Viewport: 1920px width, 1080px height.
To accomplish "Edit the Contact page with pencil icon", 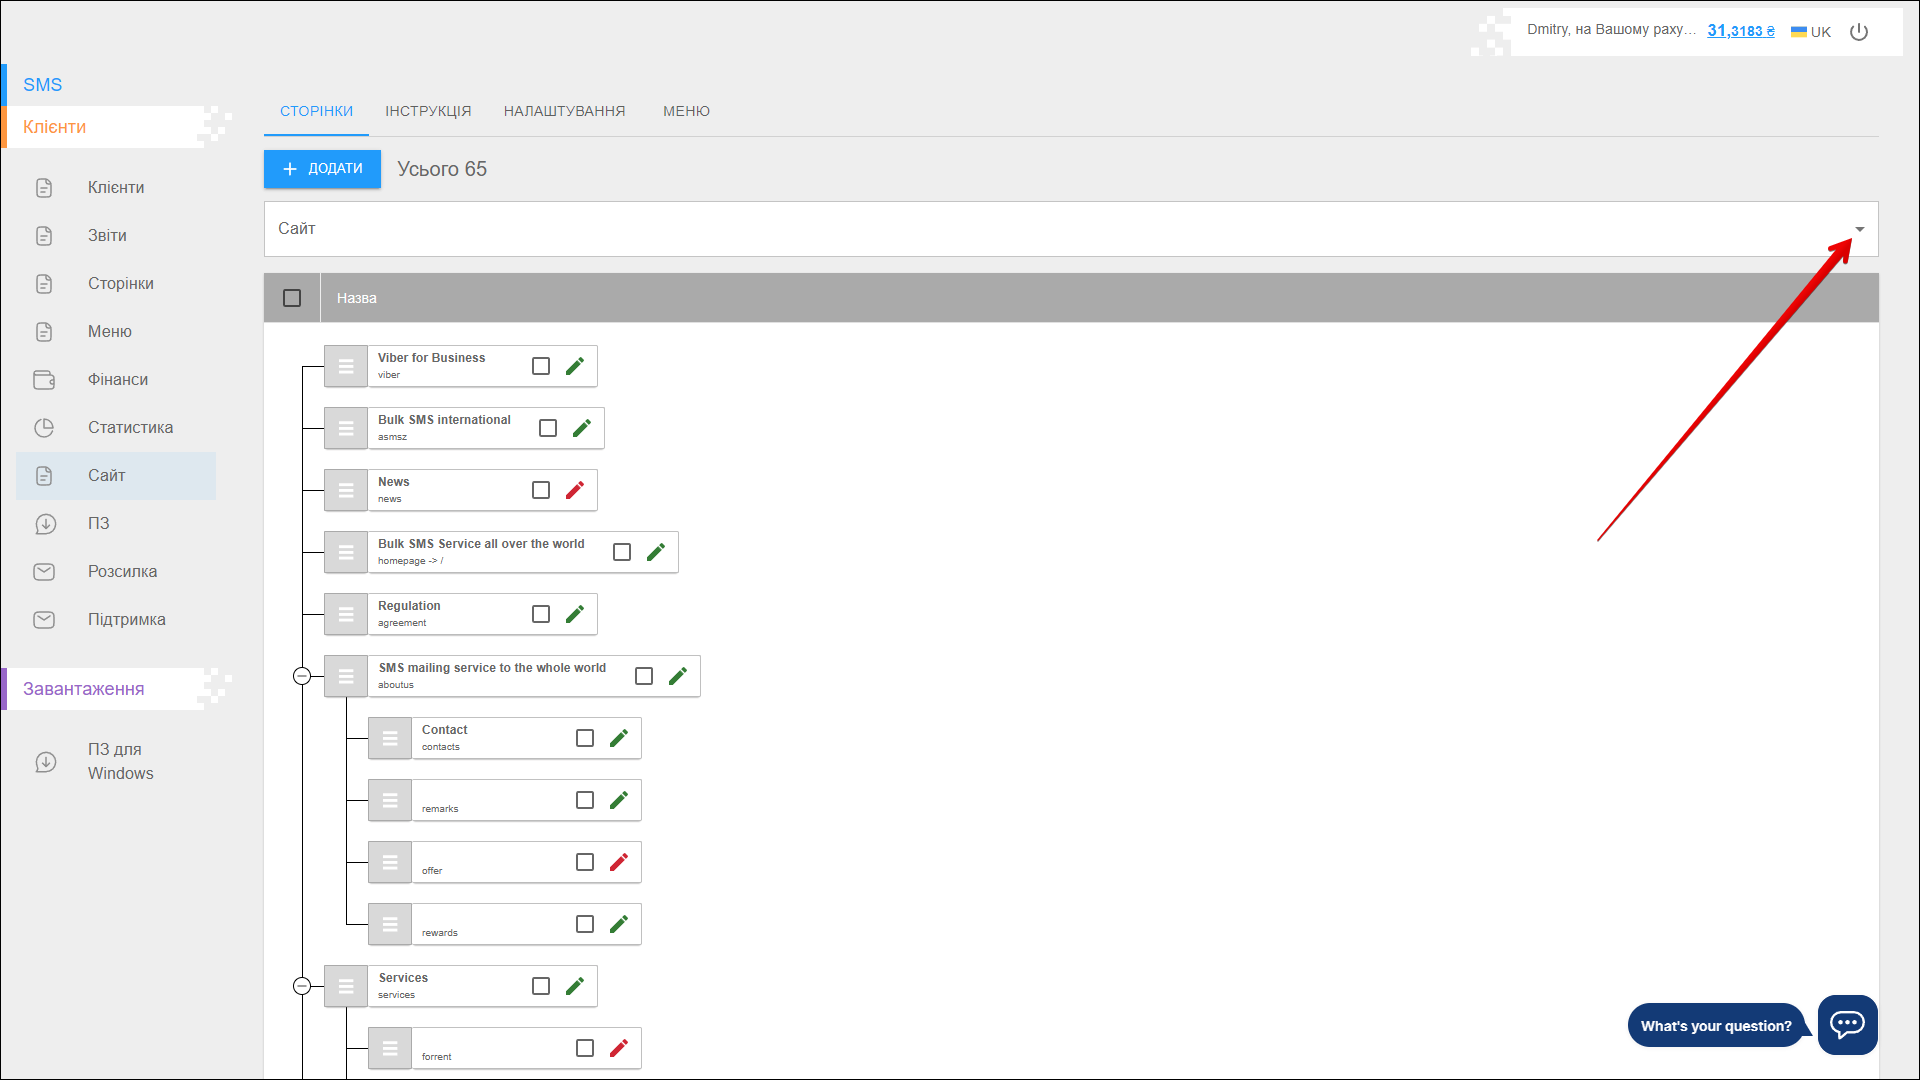I will 619,738.
